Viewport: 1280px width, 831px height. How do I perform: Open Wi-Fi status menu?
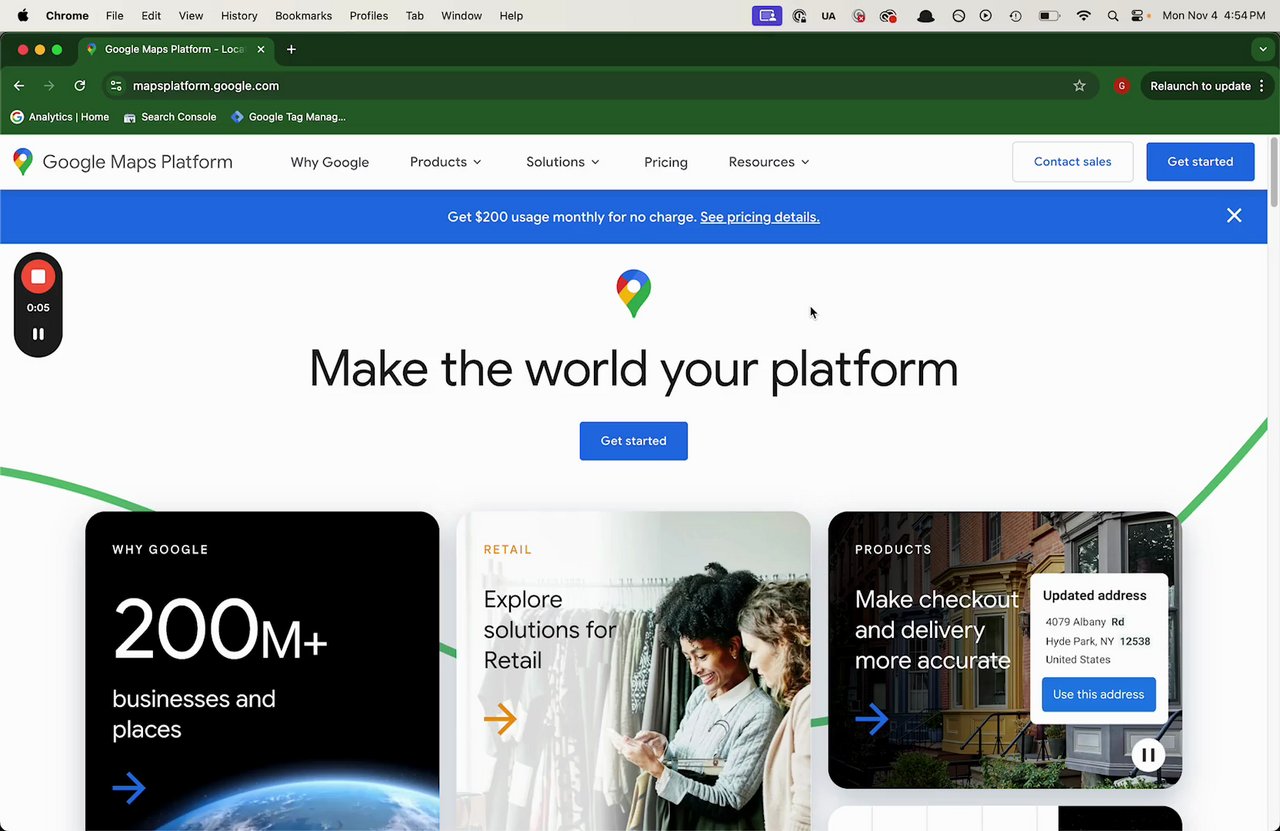tap(1083, 16)
